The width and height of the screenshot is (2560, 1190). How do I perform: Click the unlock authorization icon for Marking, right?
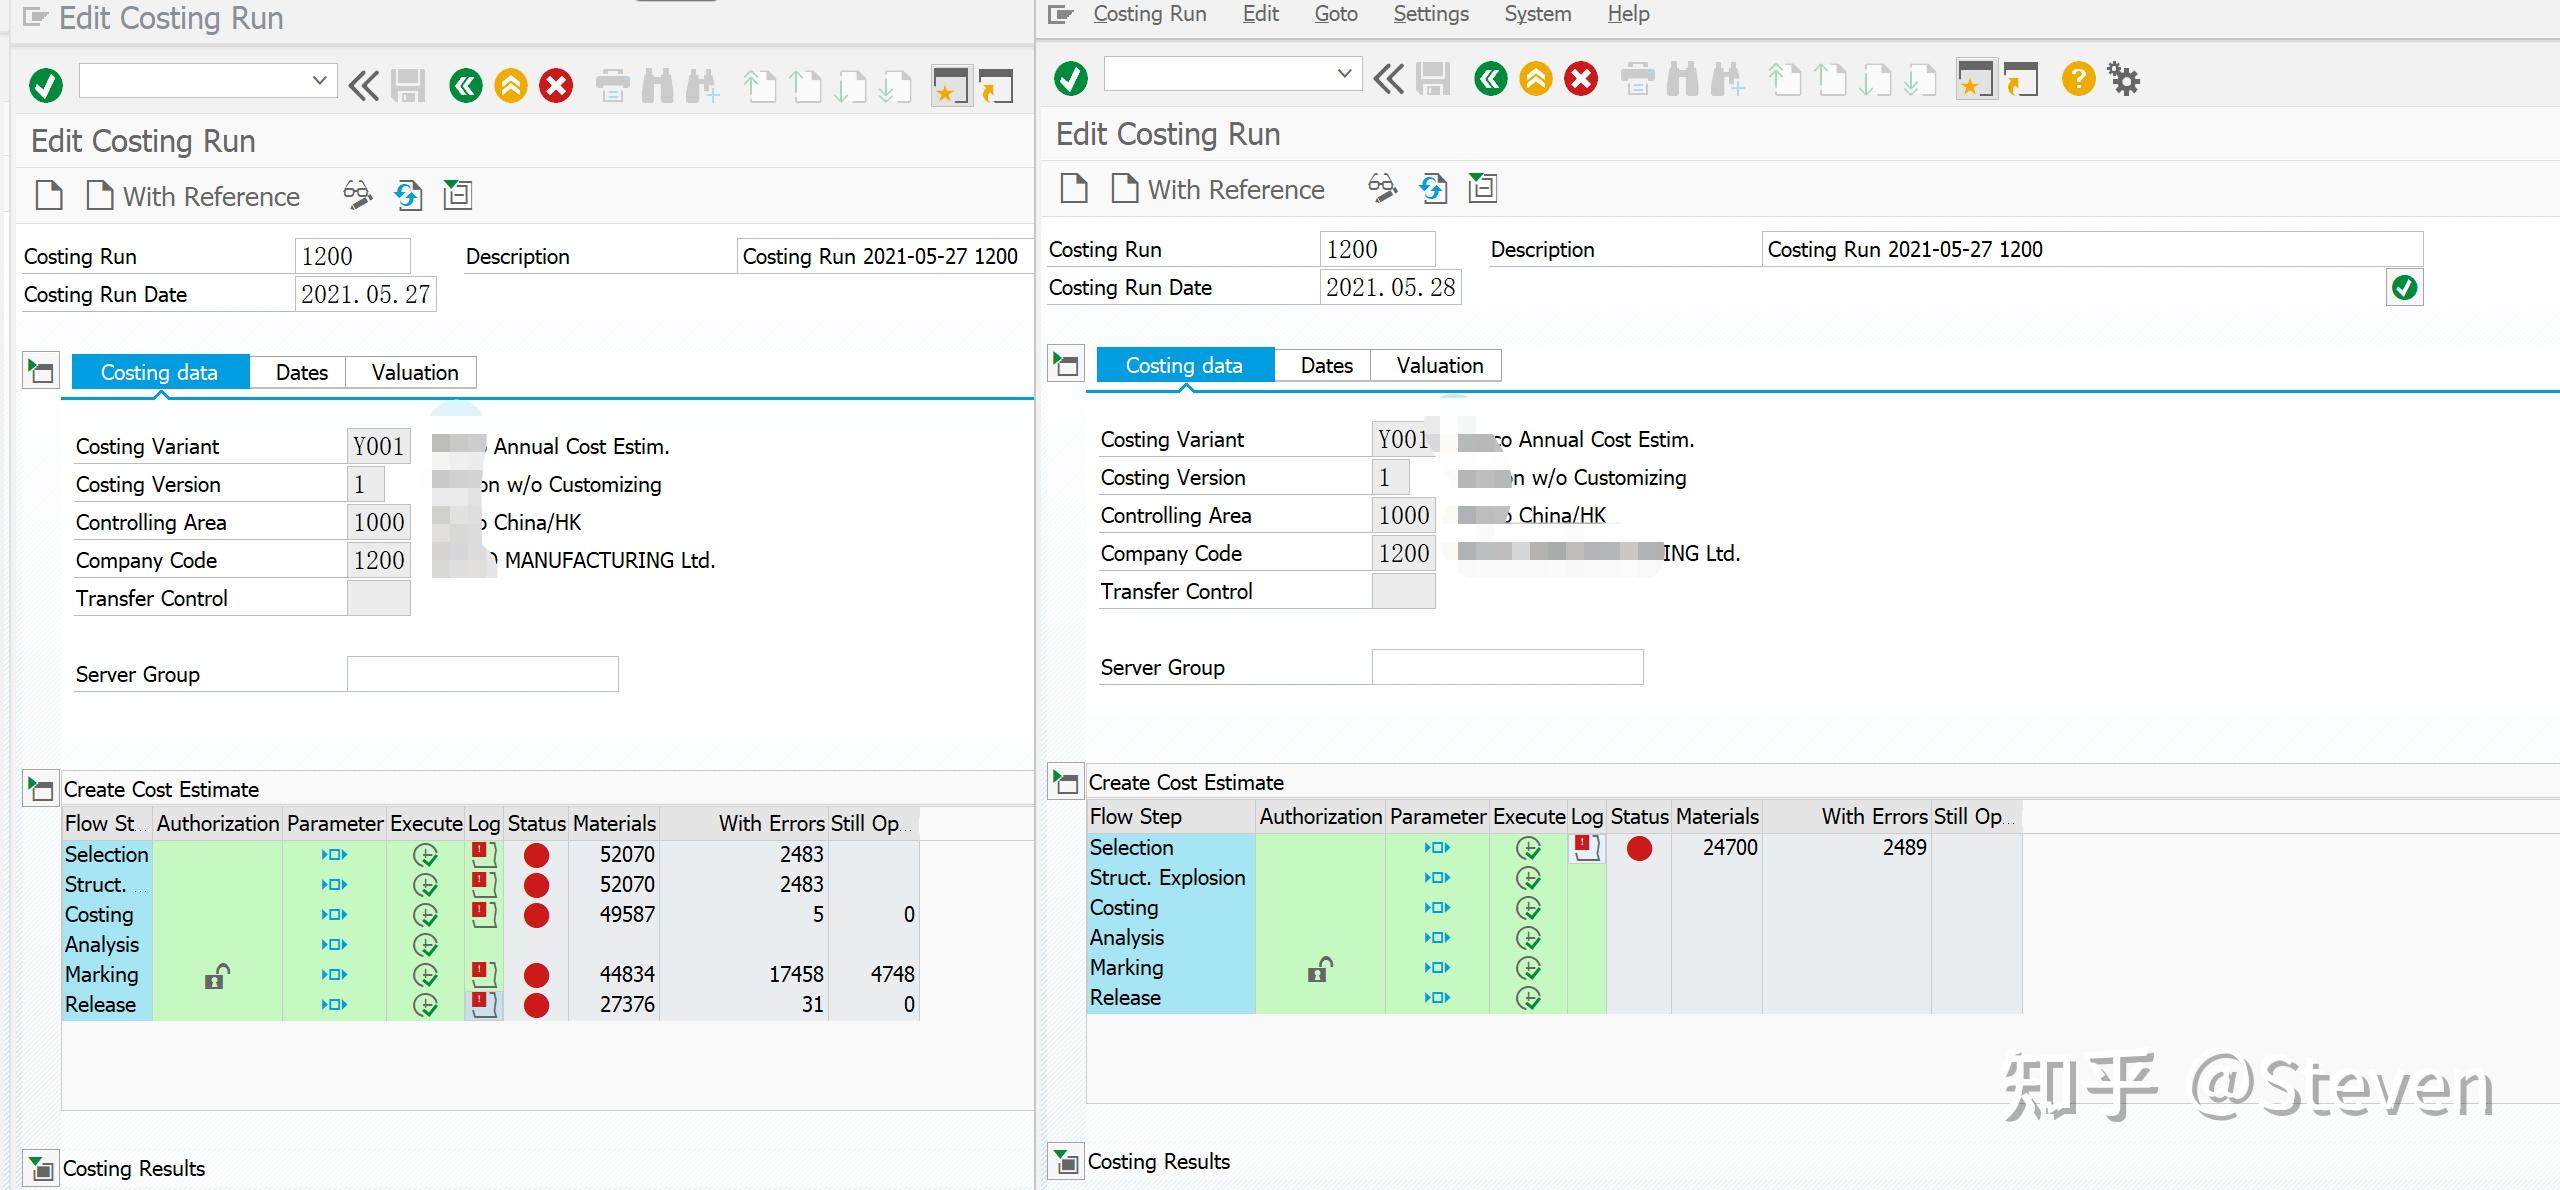click(1320, 969)
